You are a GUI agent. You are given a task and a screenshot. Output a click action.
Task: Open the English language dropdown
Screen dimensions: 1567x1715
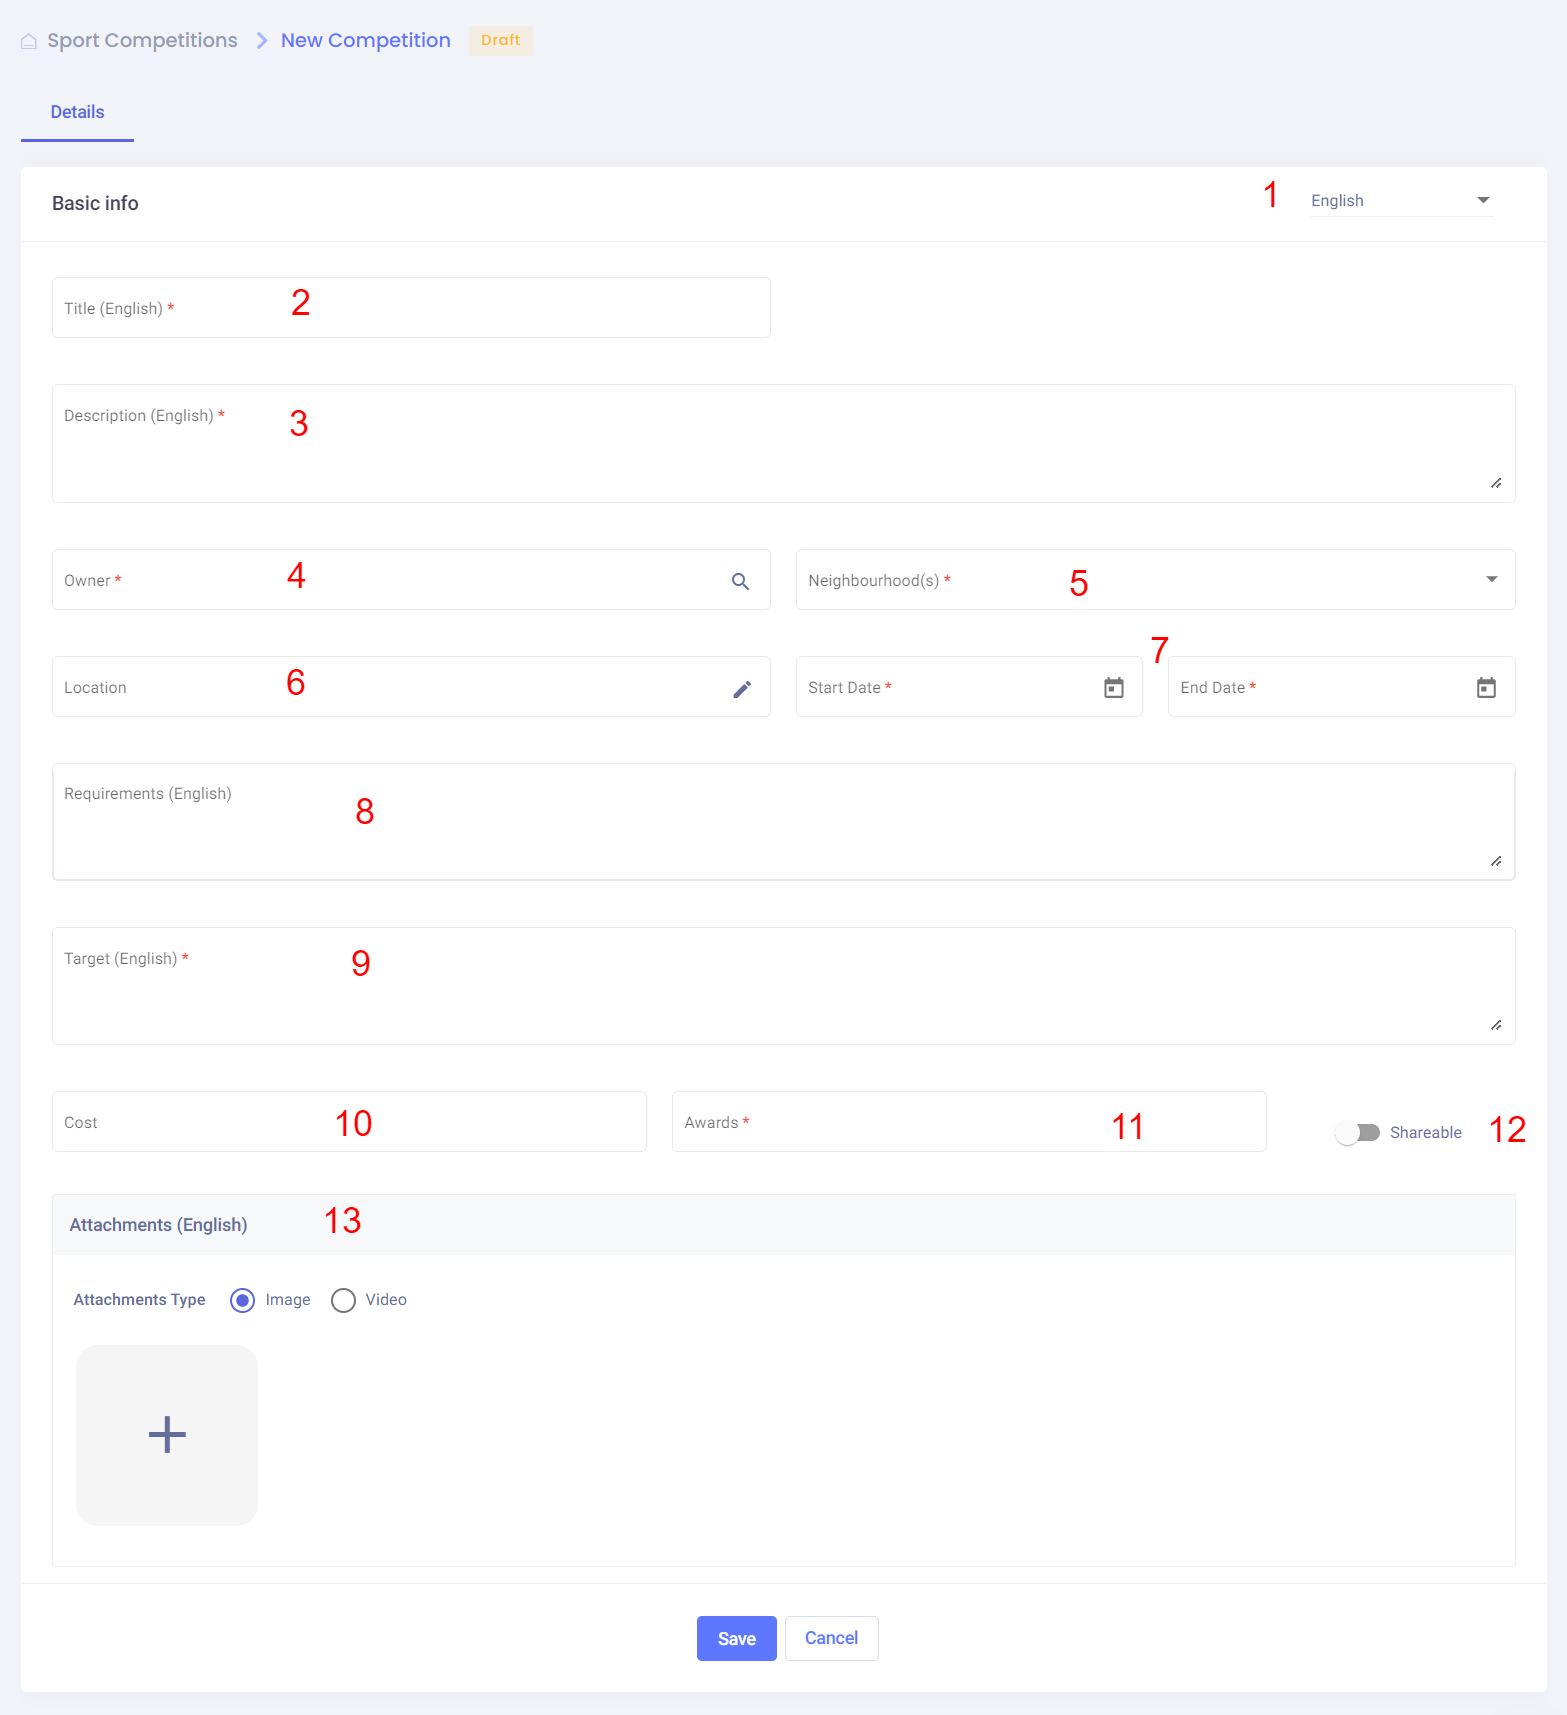pos(1400,201)
